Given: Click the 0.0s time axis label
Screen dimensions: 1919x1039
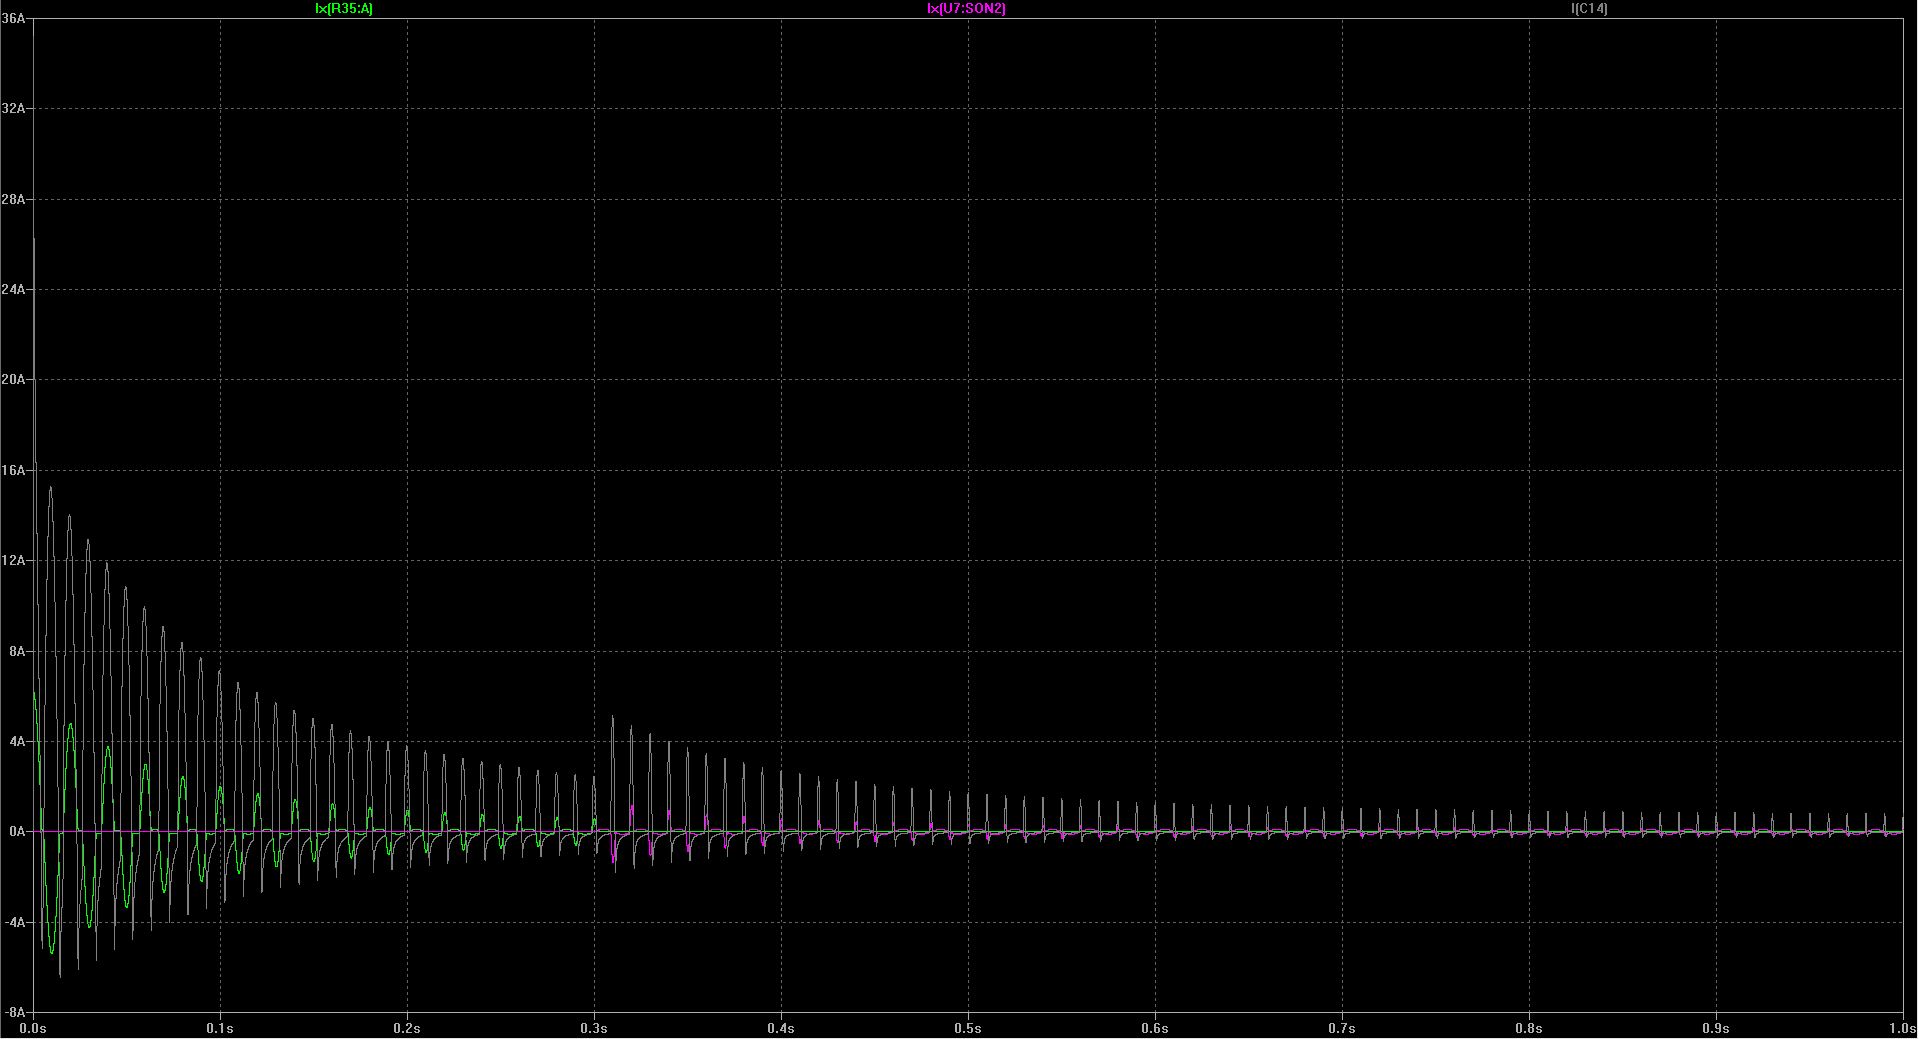Looking at the screenshot, I should (33, 1028).
